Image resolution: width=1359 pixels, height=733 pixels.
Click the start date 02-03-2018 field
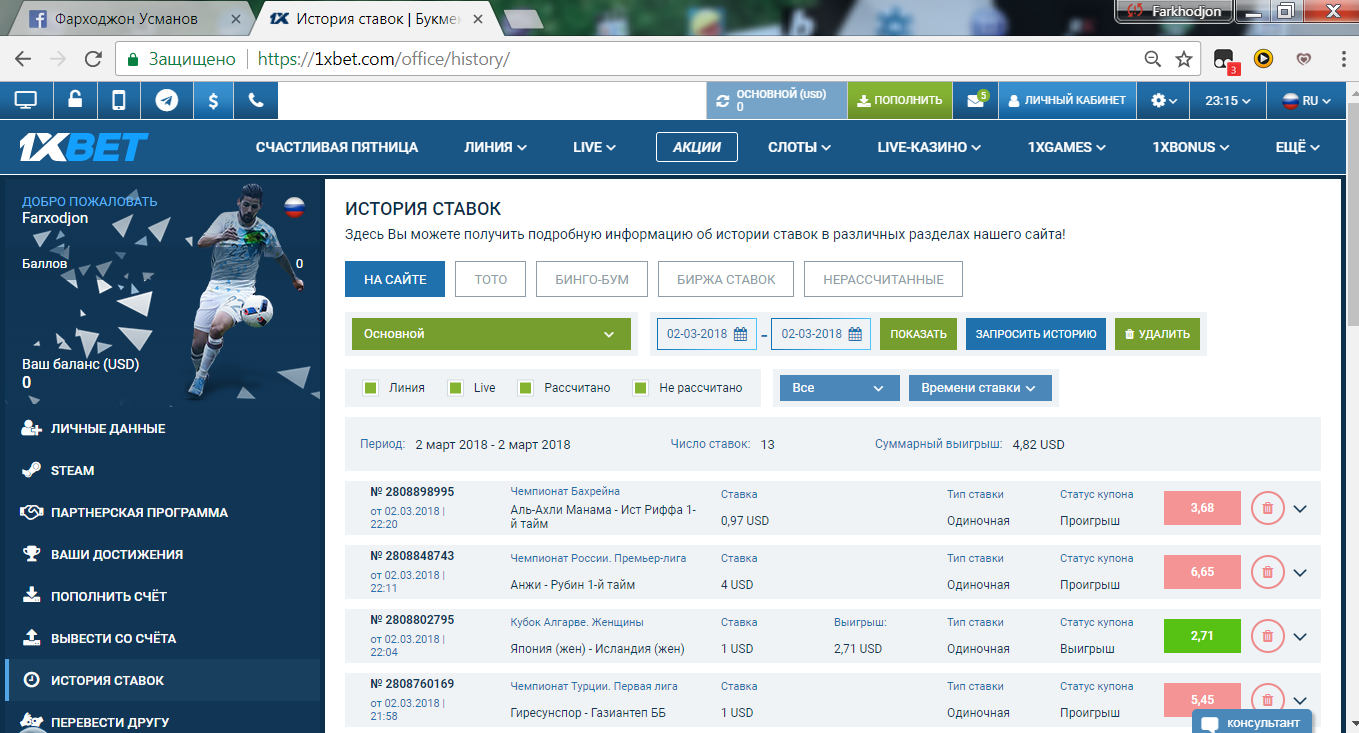point(706,334)
